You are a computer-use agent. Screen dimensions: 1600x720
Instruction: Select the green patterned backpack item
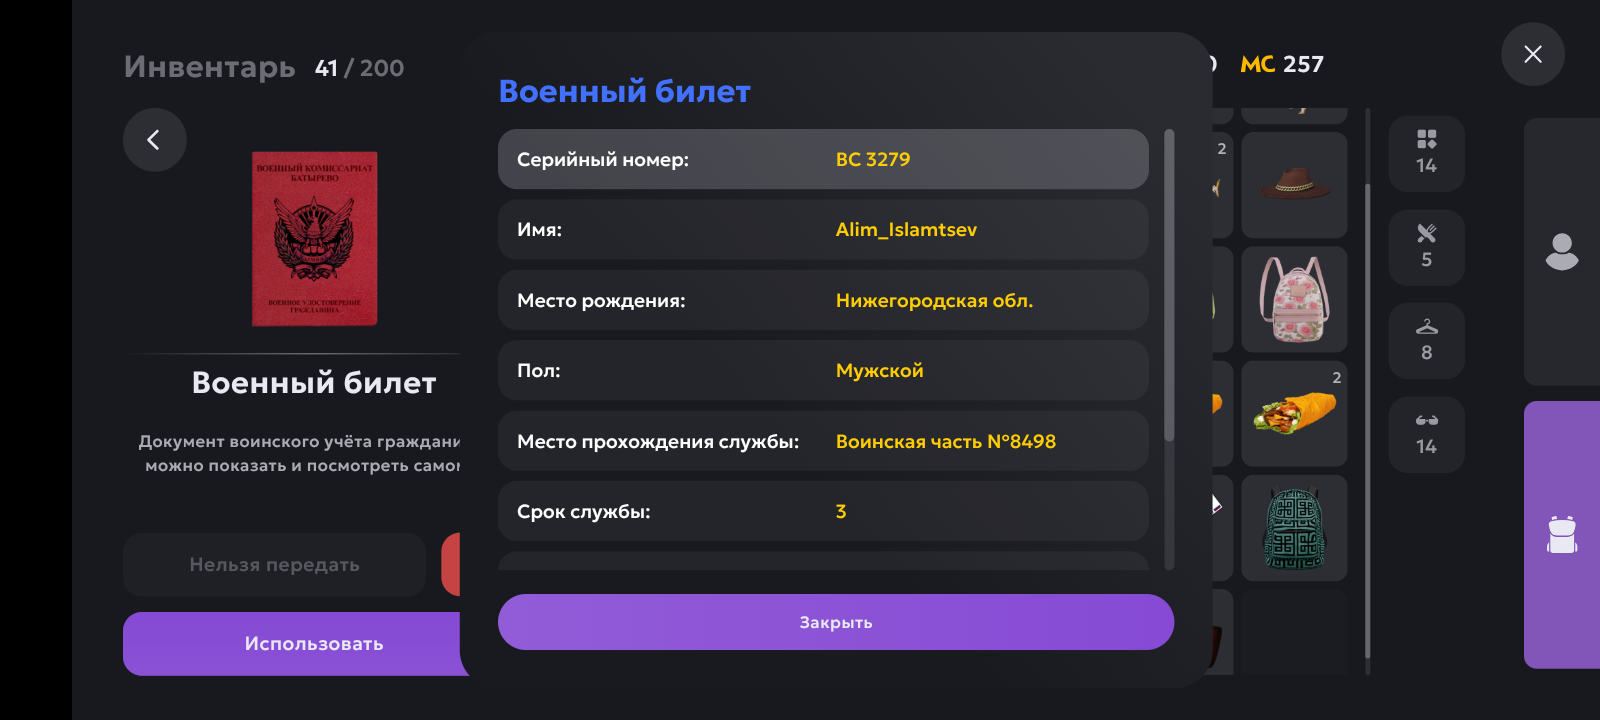click(1294, 528)
